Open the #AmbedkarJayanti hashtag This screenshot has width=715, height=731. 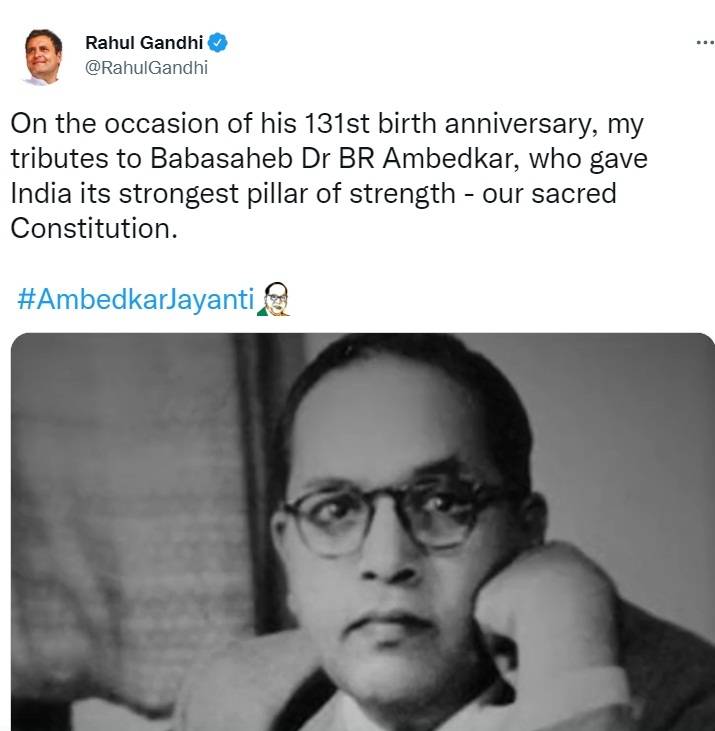(x=136, y=299)
